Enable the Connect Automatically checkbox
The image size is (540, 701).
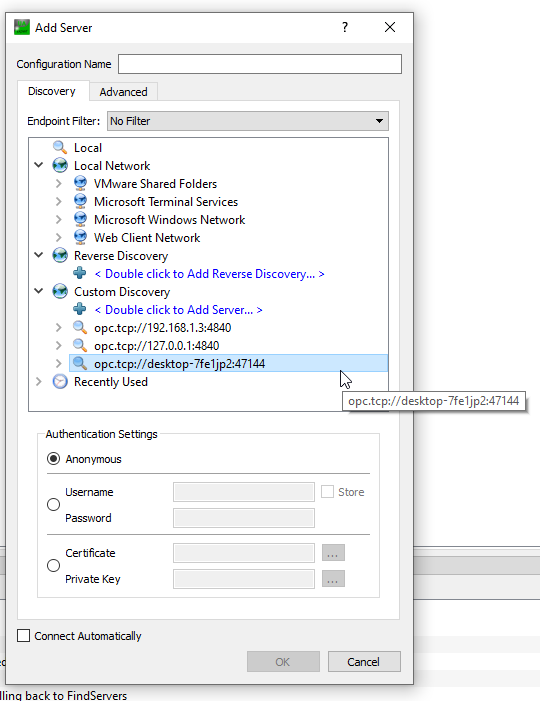[x=23, y=636]
